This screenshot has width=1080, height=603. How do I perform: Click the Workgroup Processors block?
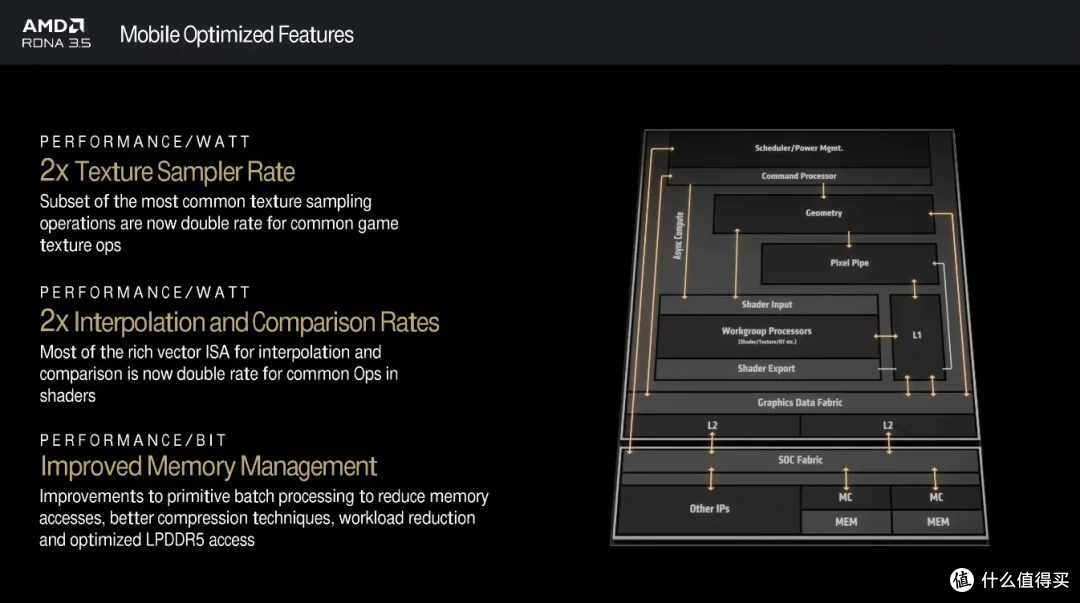766,335
